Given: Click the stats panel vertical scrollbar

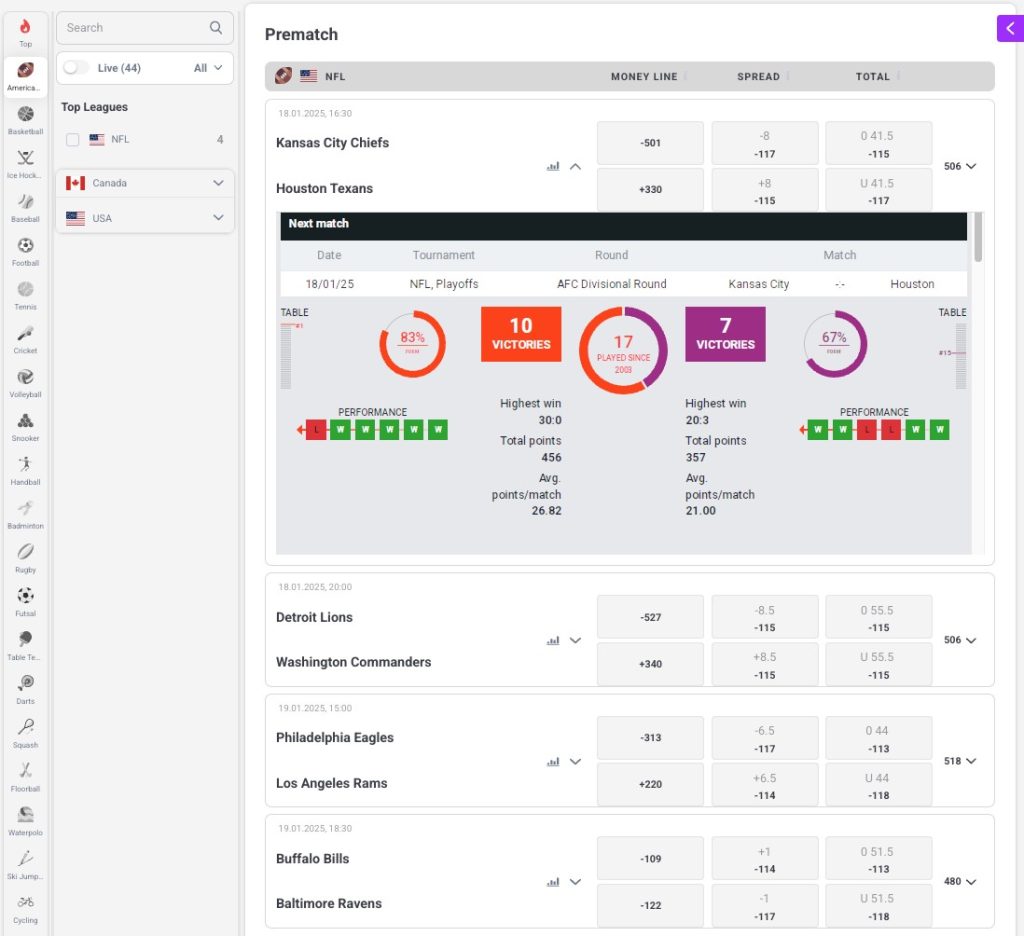Looking at the screenshot, I should tap(978, 238).
